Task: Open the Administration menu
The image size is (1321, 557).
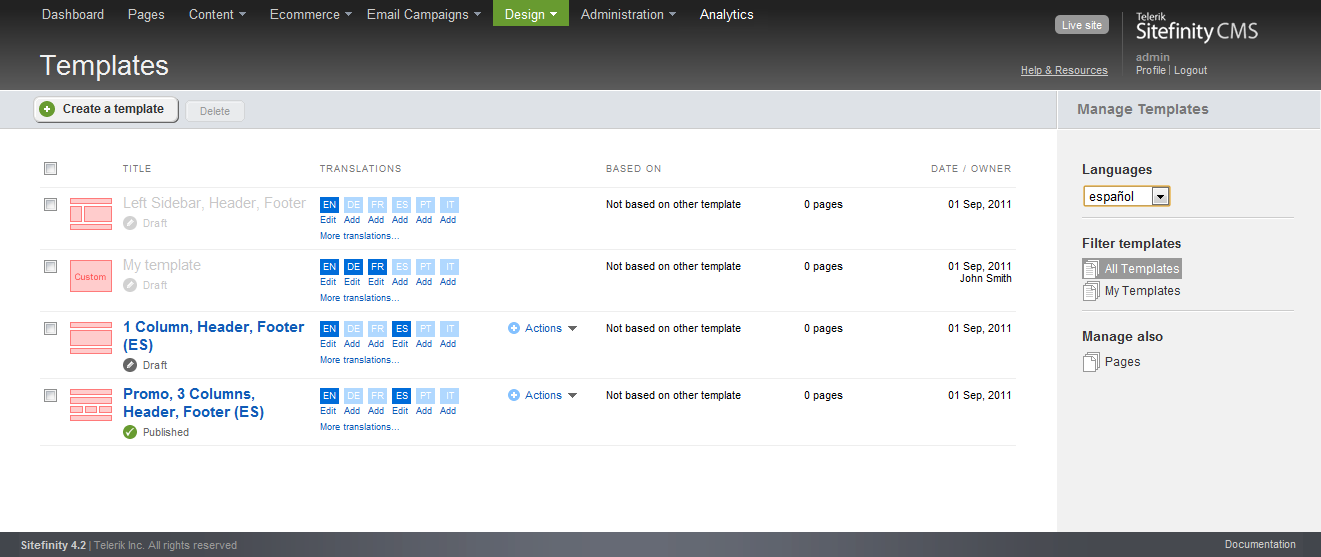Action: [x=627, y=14]
